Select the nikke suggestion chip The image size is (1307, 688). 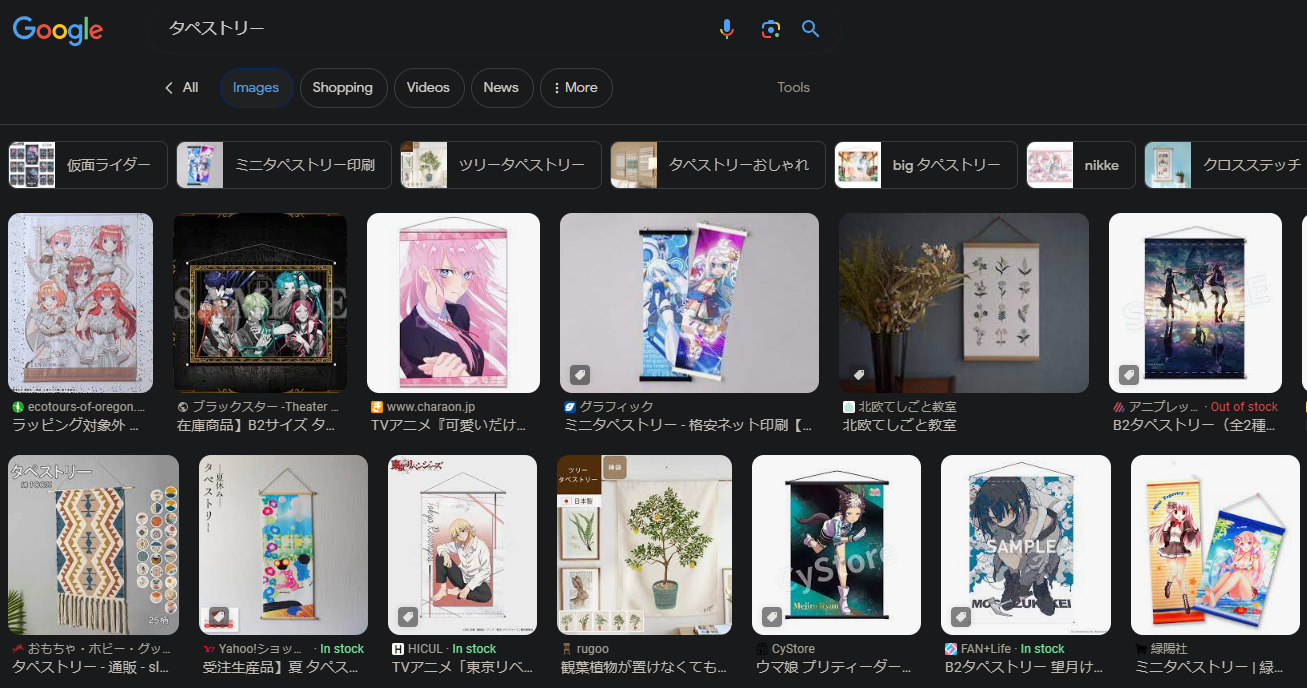point(1081,165)
